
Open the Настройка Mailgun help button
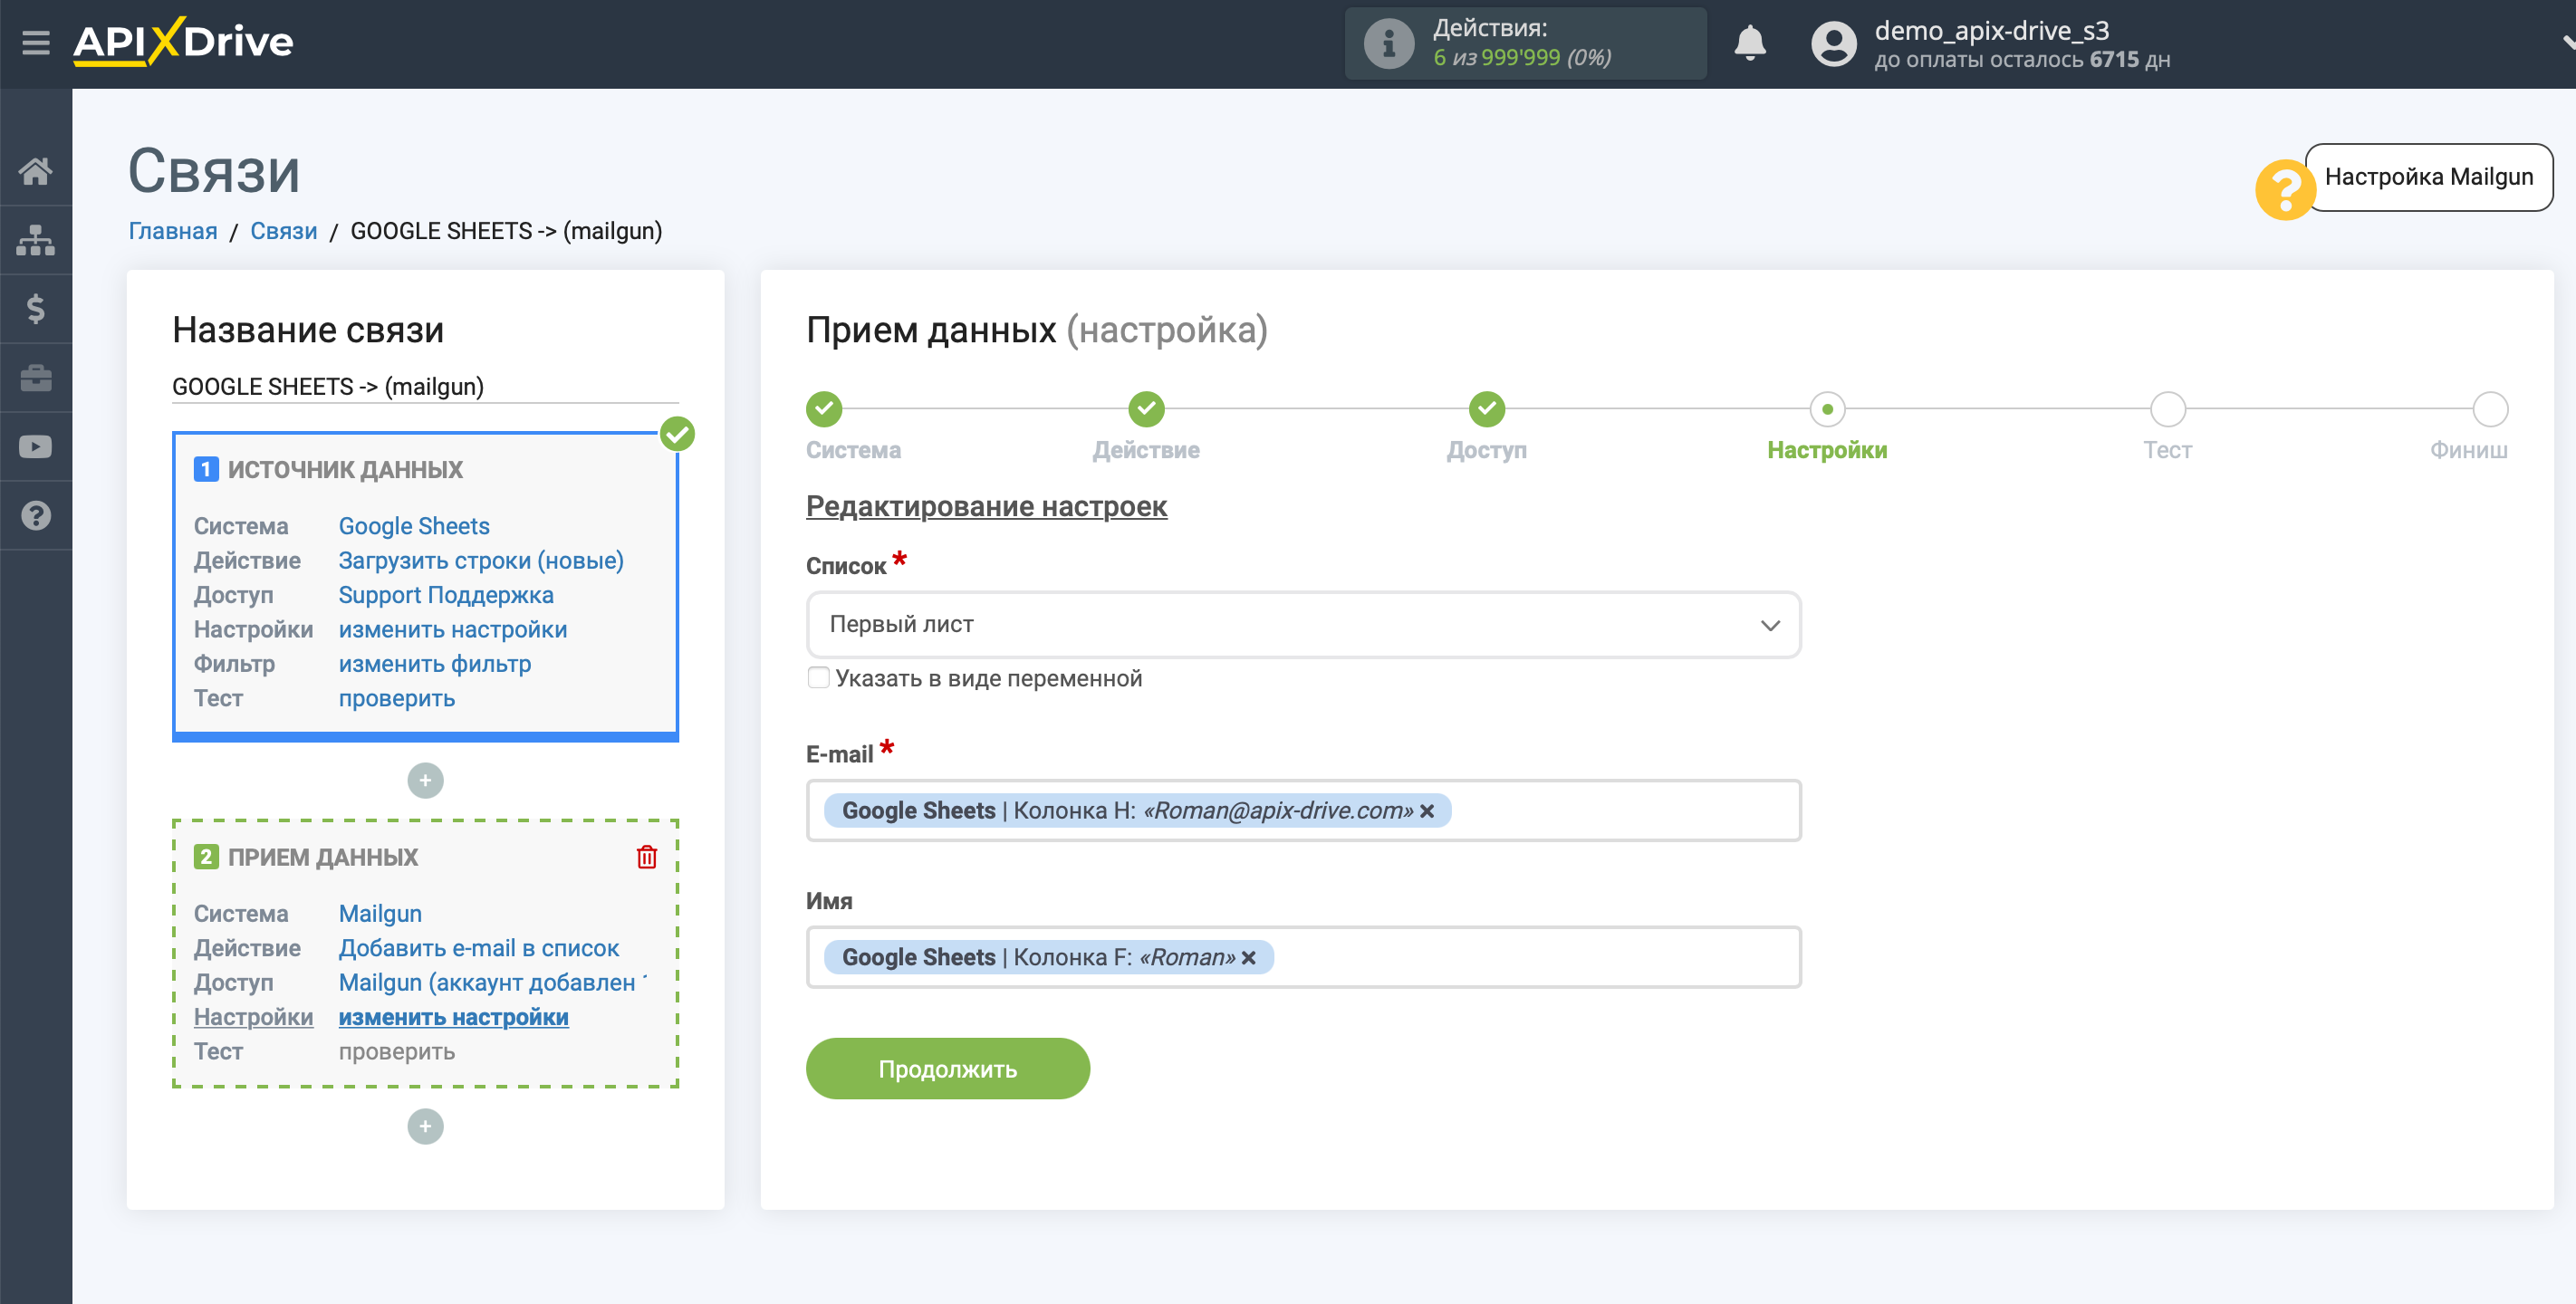(x=2428, y=177)
